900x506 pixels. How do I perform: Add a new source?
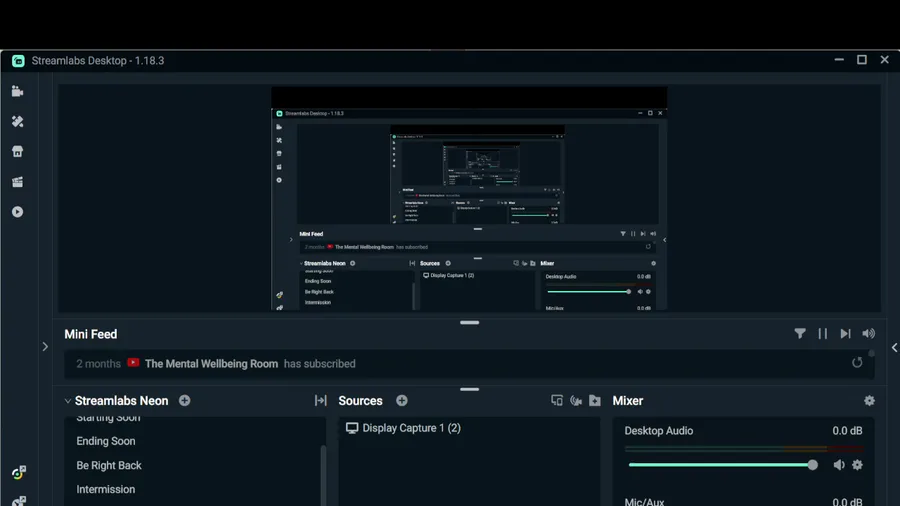tap(402, 400)
